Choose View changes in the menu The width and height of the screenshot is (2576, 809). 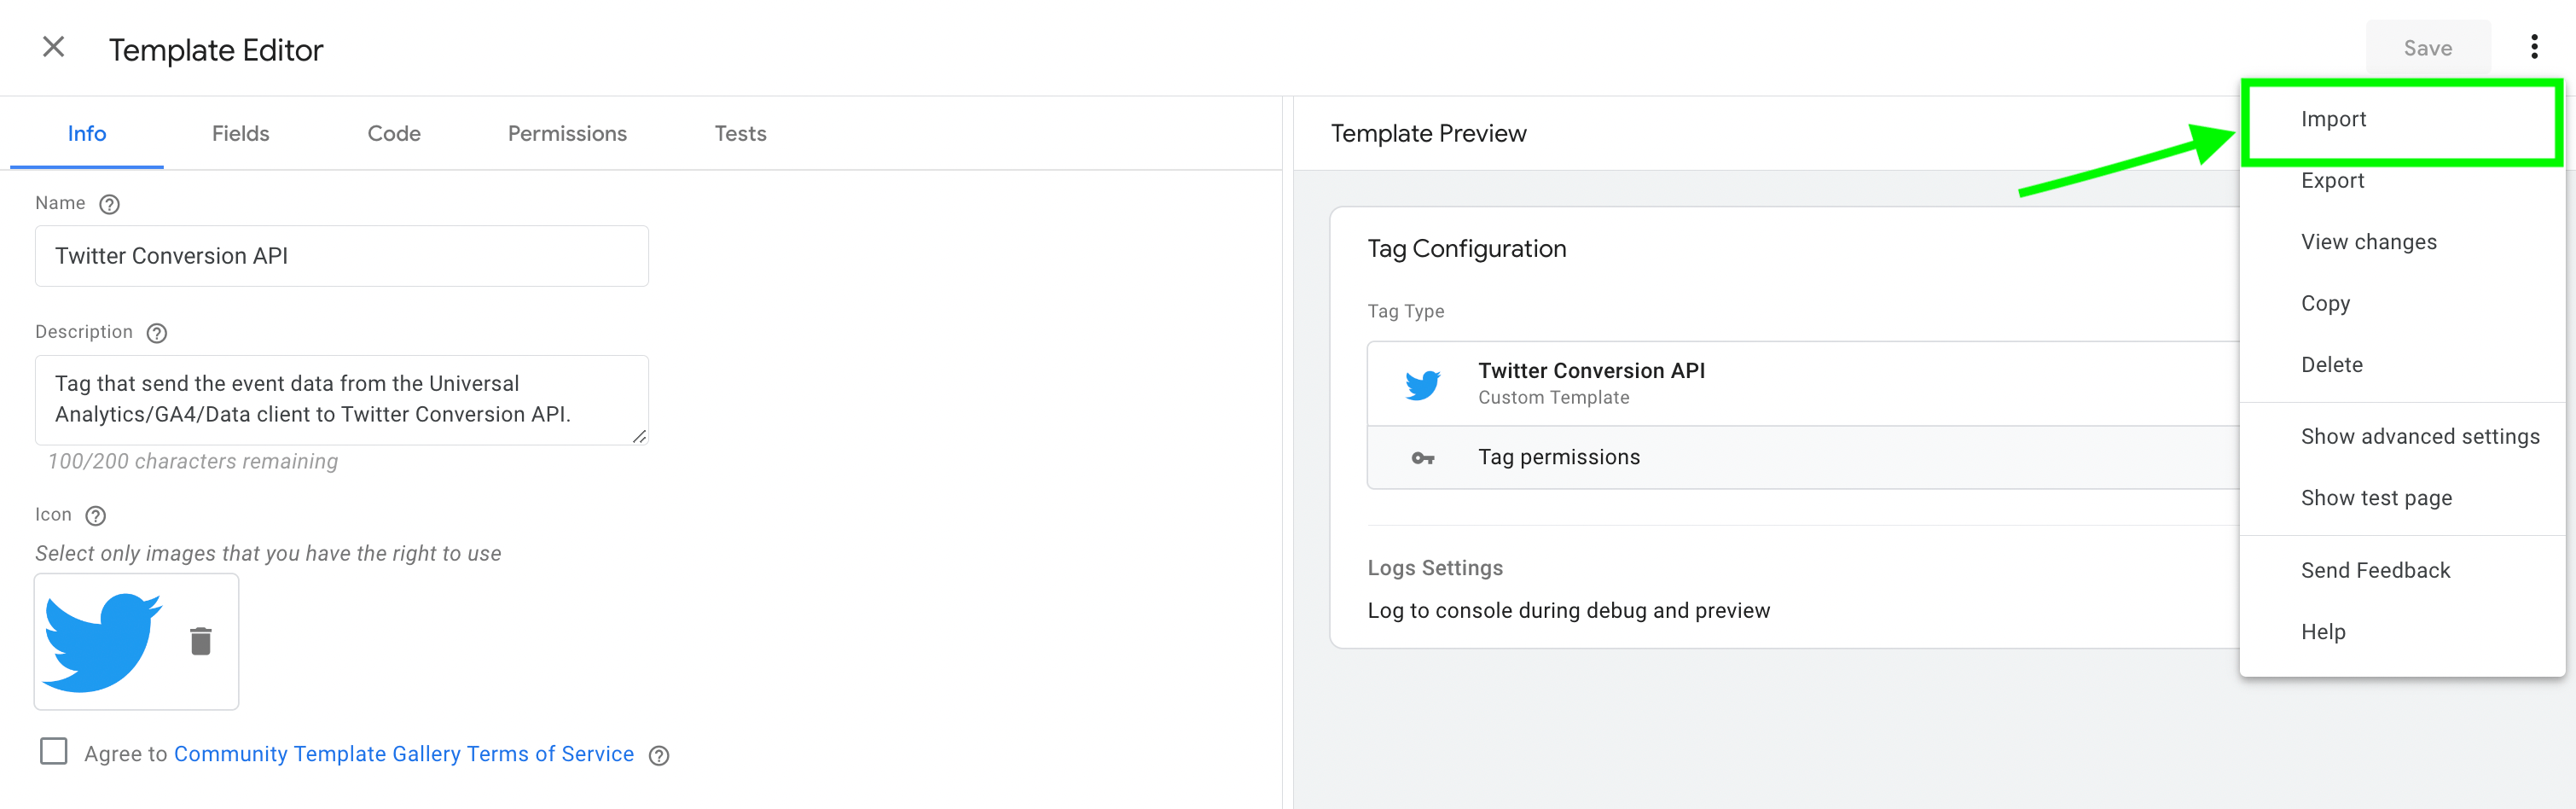[x=2402, y=242]
